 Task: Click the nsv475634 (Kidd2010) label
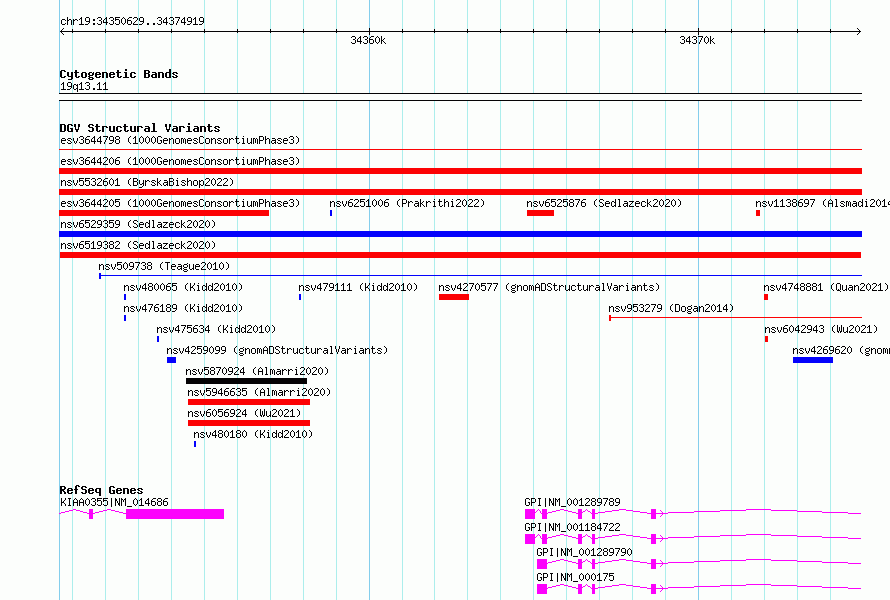216,329
